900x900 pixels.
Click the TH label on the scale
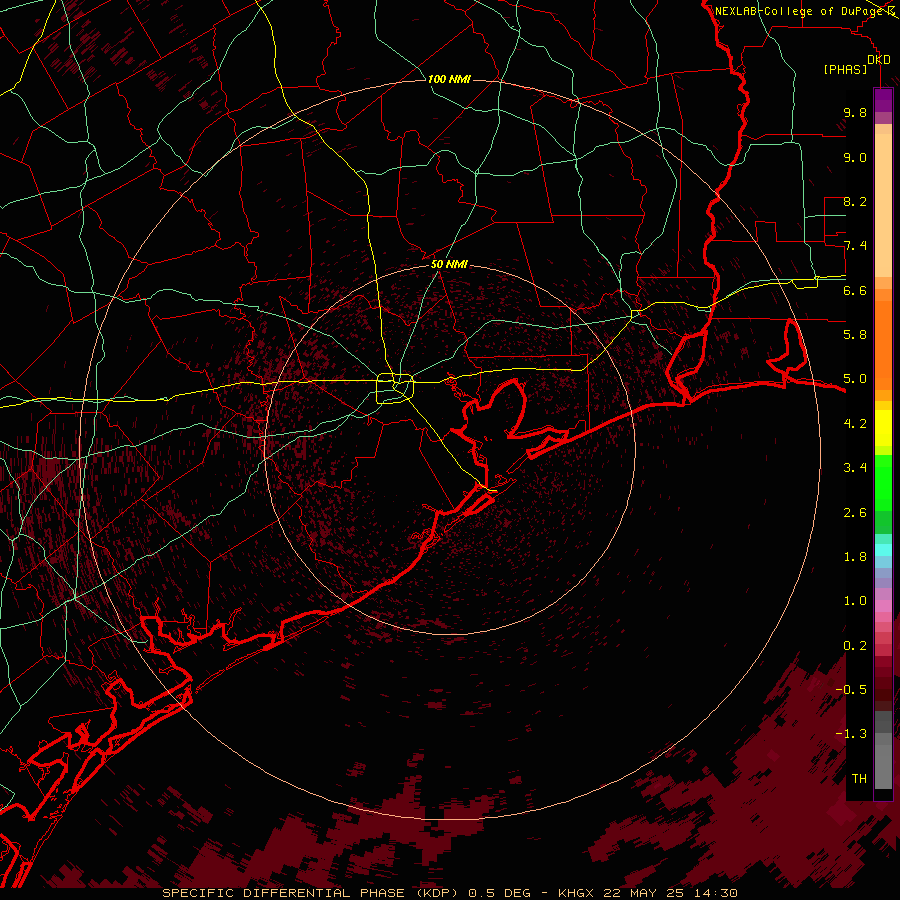tap(859, 779)
